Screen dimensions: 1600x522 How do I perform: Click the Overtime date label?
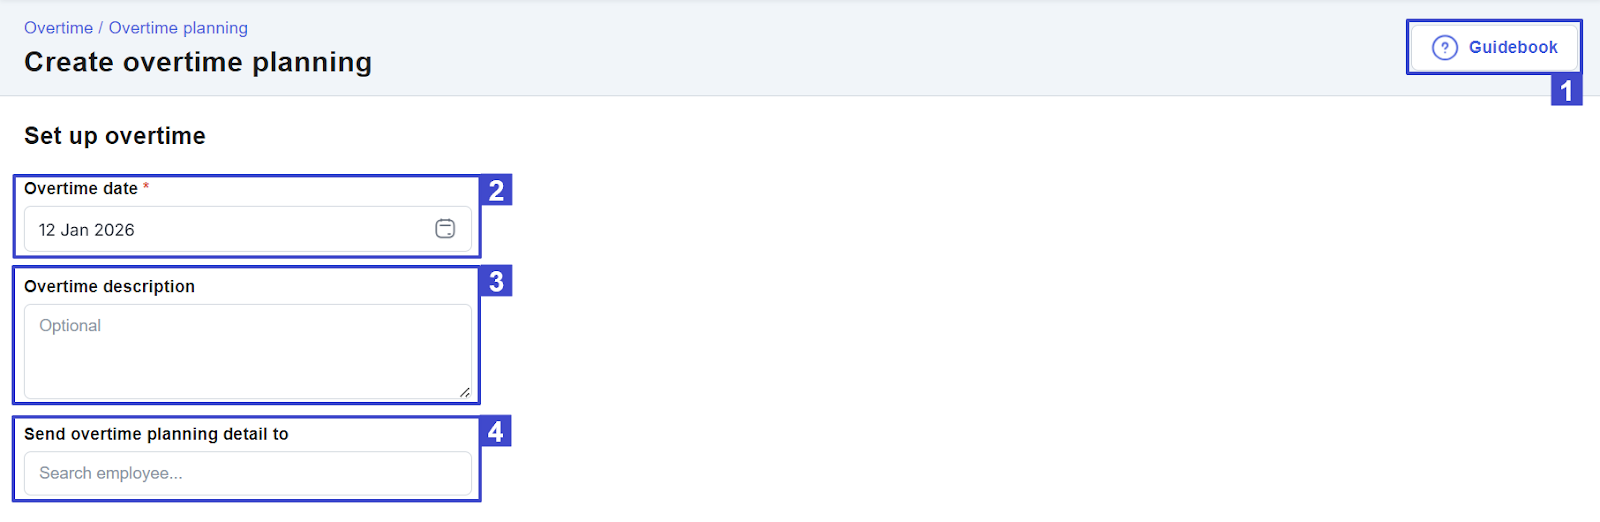tap(81, 188)
